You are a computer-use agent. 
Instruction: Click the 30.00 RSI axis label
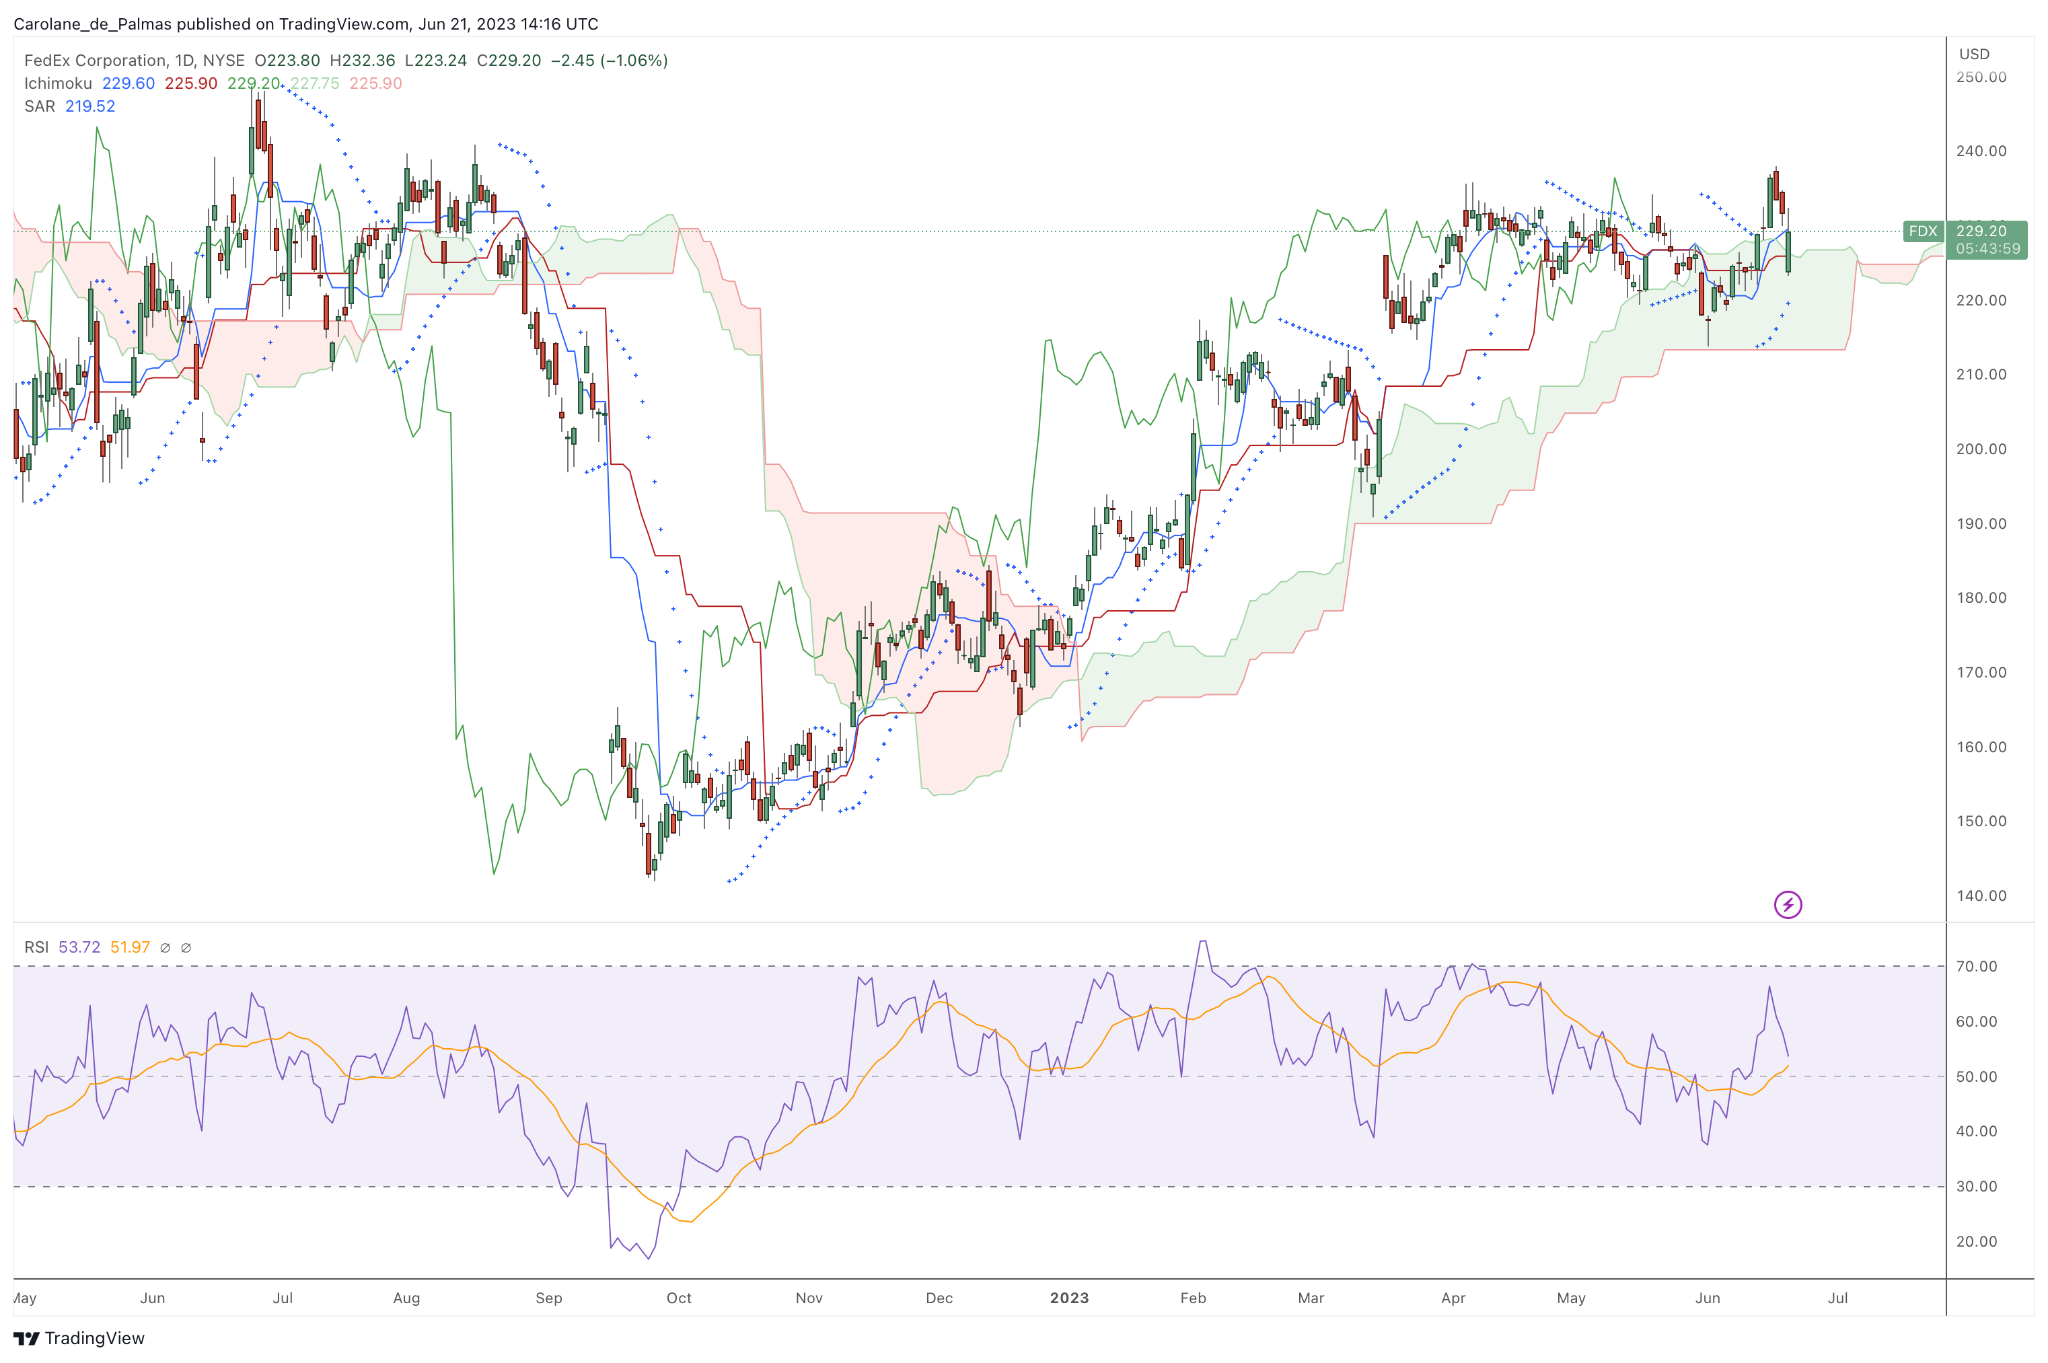[x=1976, y=1186]
